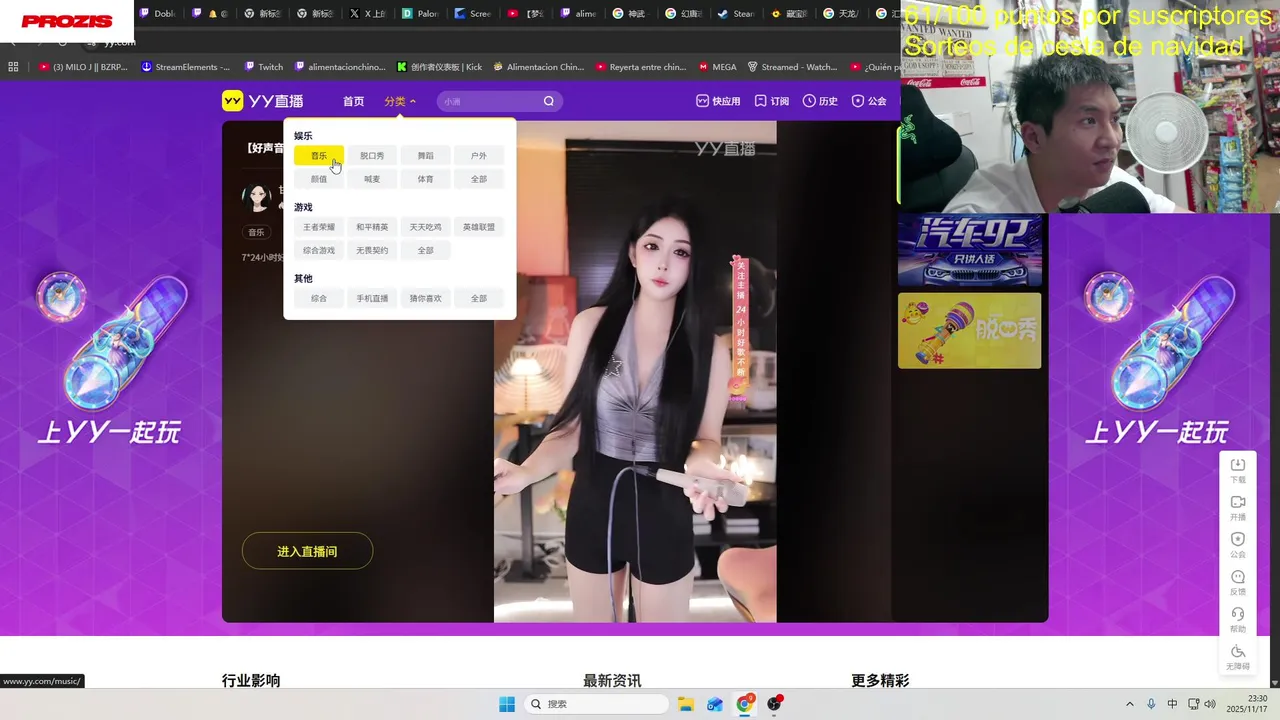This screenshot has width=1280, height=720.
Task: Click the featured live stream video
Action: pyautogui.click(x=635, y=371)
